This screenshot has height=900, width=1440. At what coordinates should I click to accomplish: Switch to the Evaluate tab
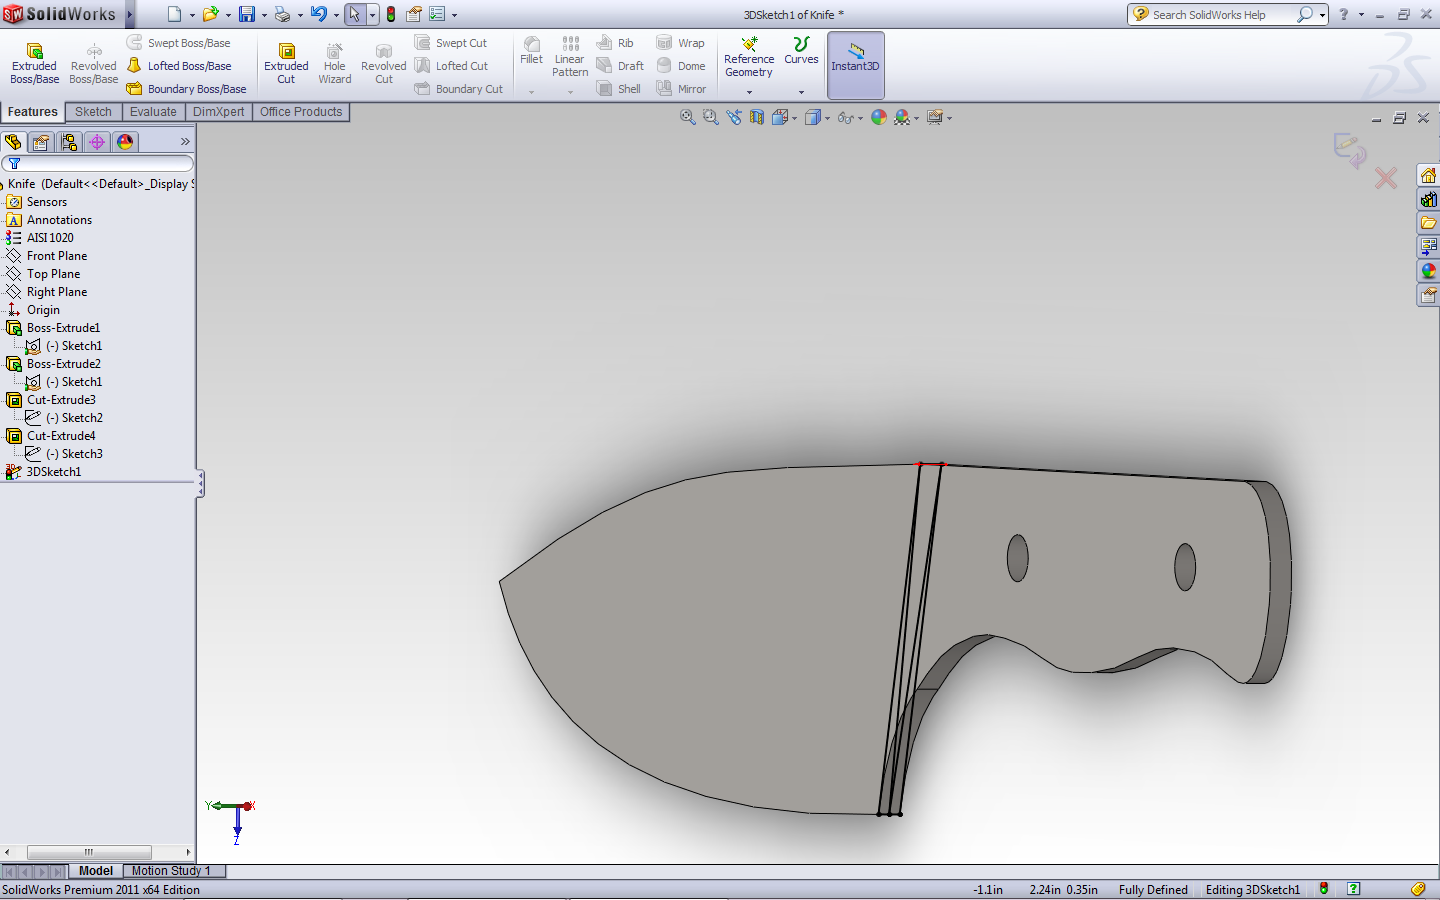click(153, 112)
